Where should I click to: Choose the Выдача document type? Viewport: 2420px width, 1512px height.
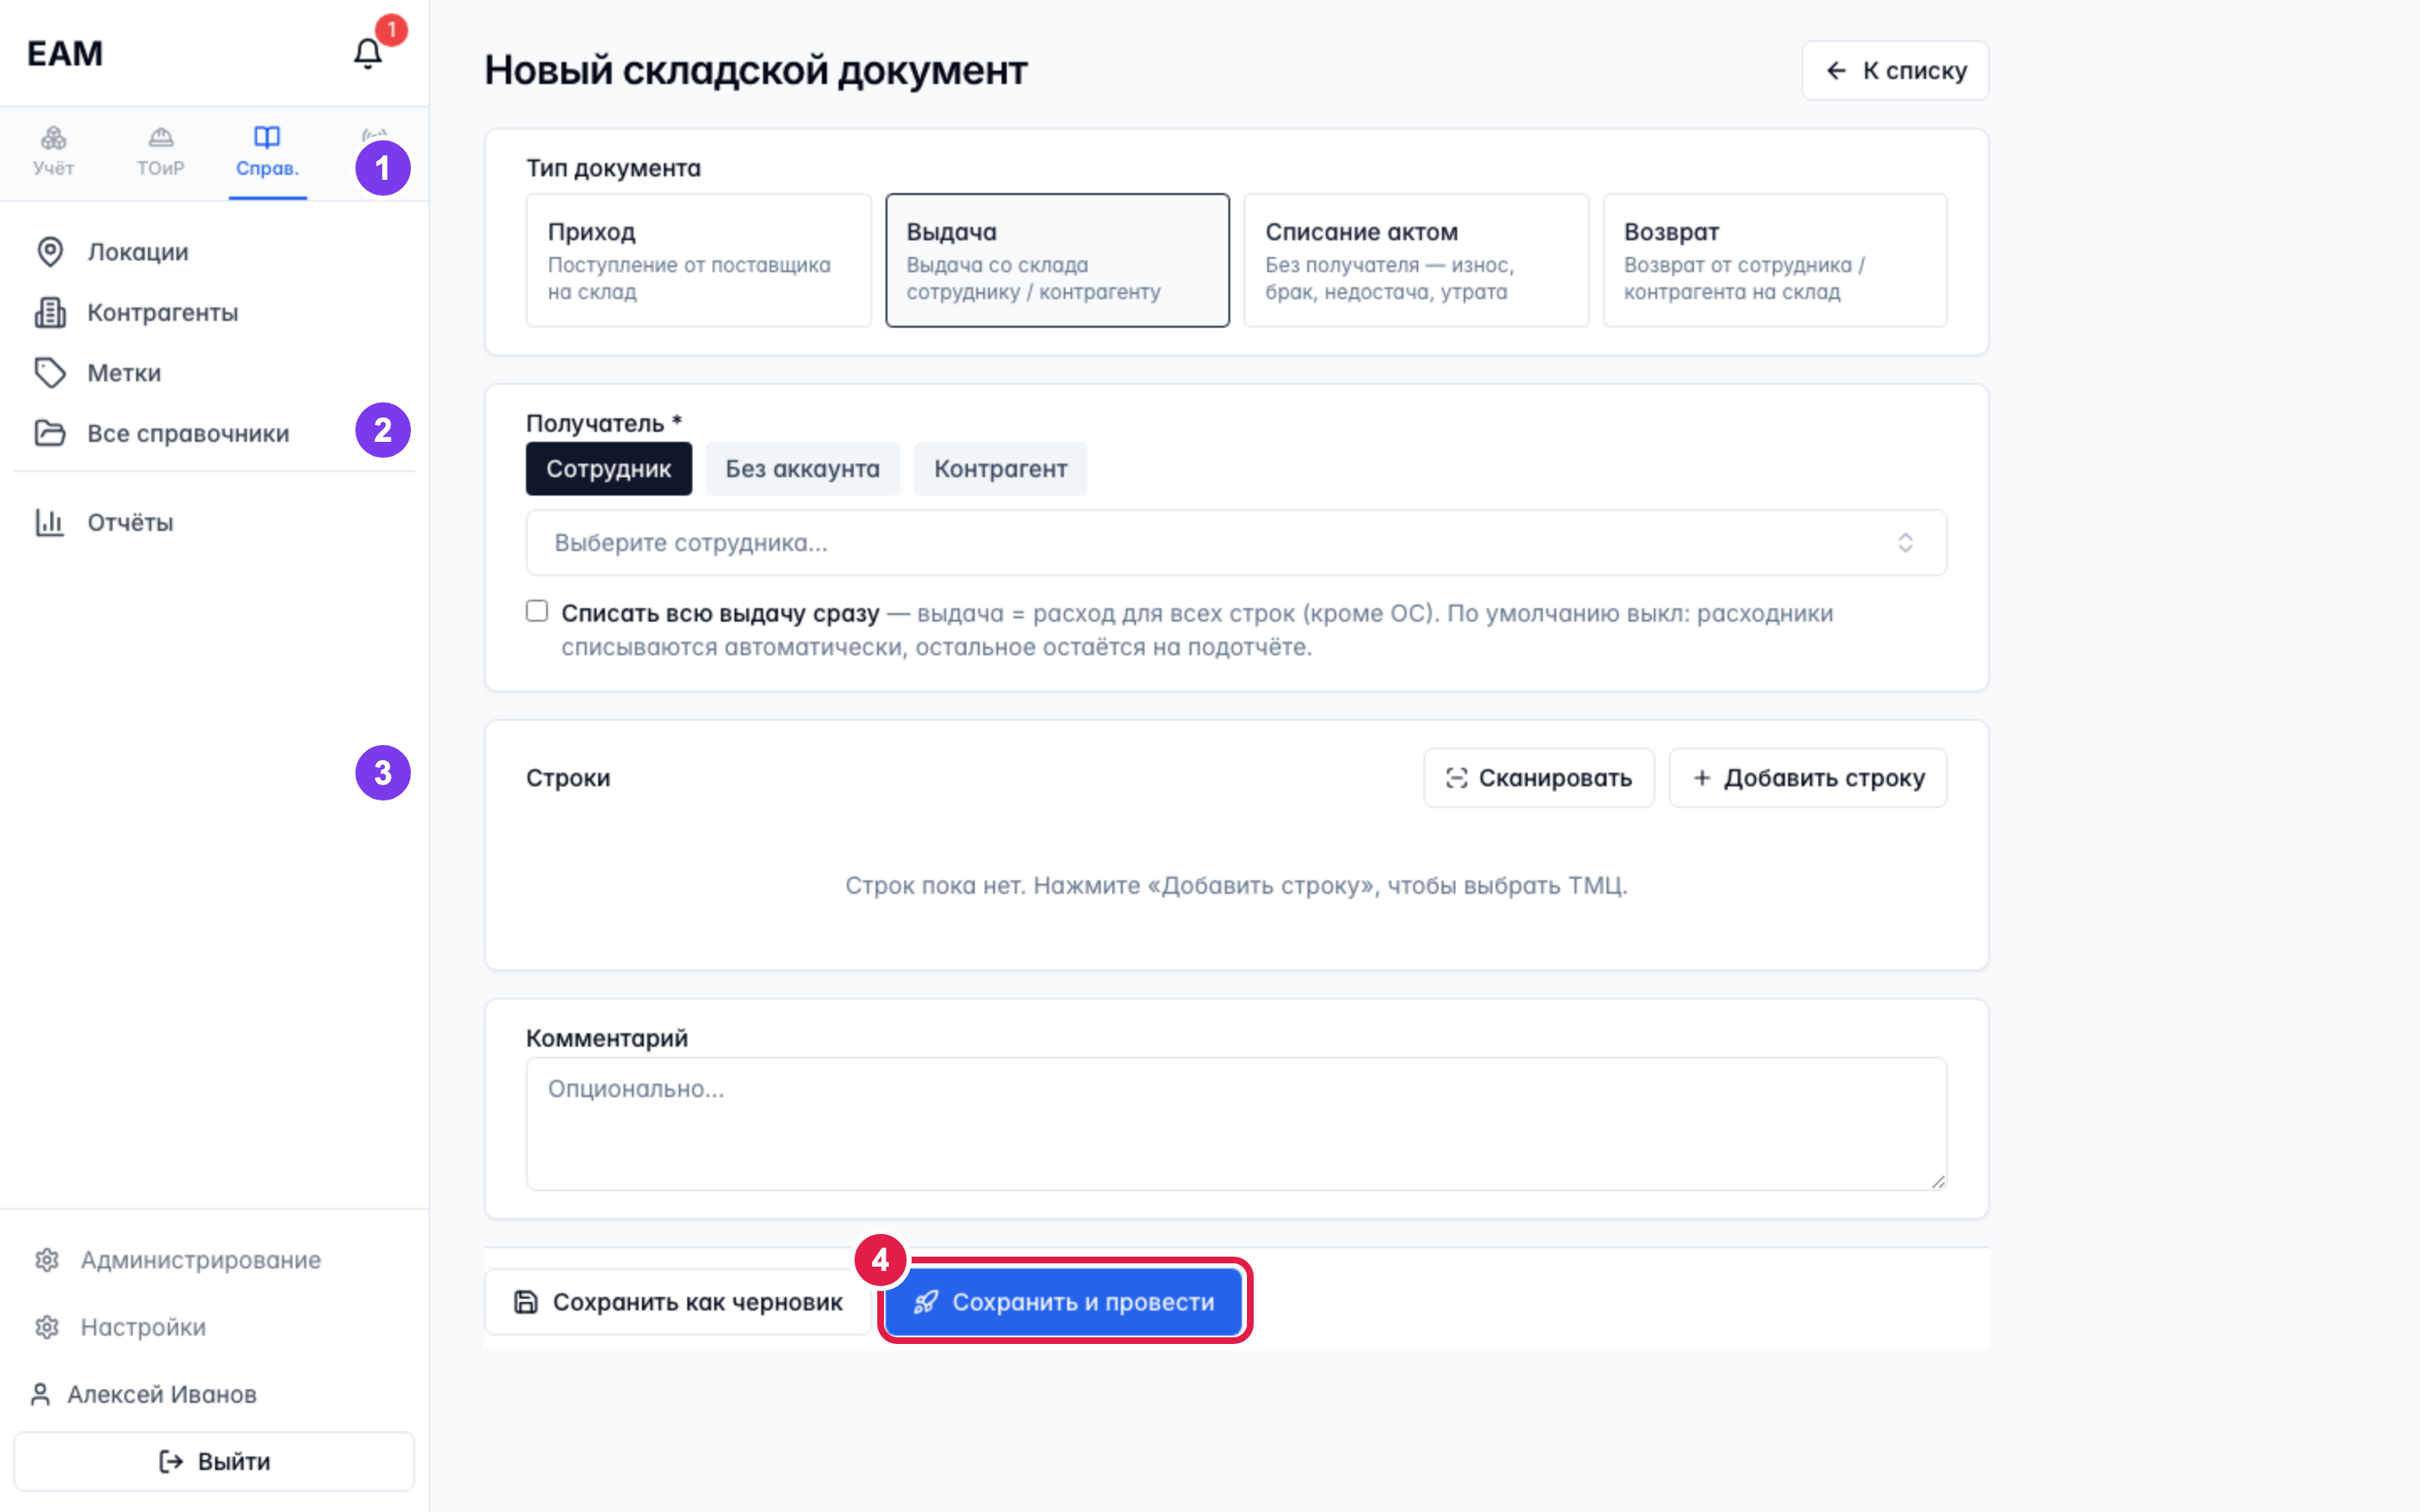pyautogui.click(x=1057, y=260)
